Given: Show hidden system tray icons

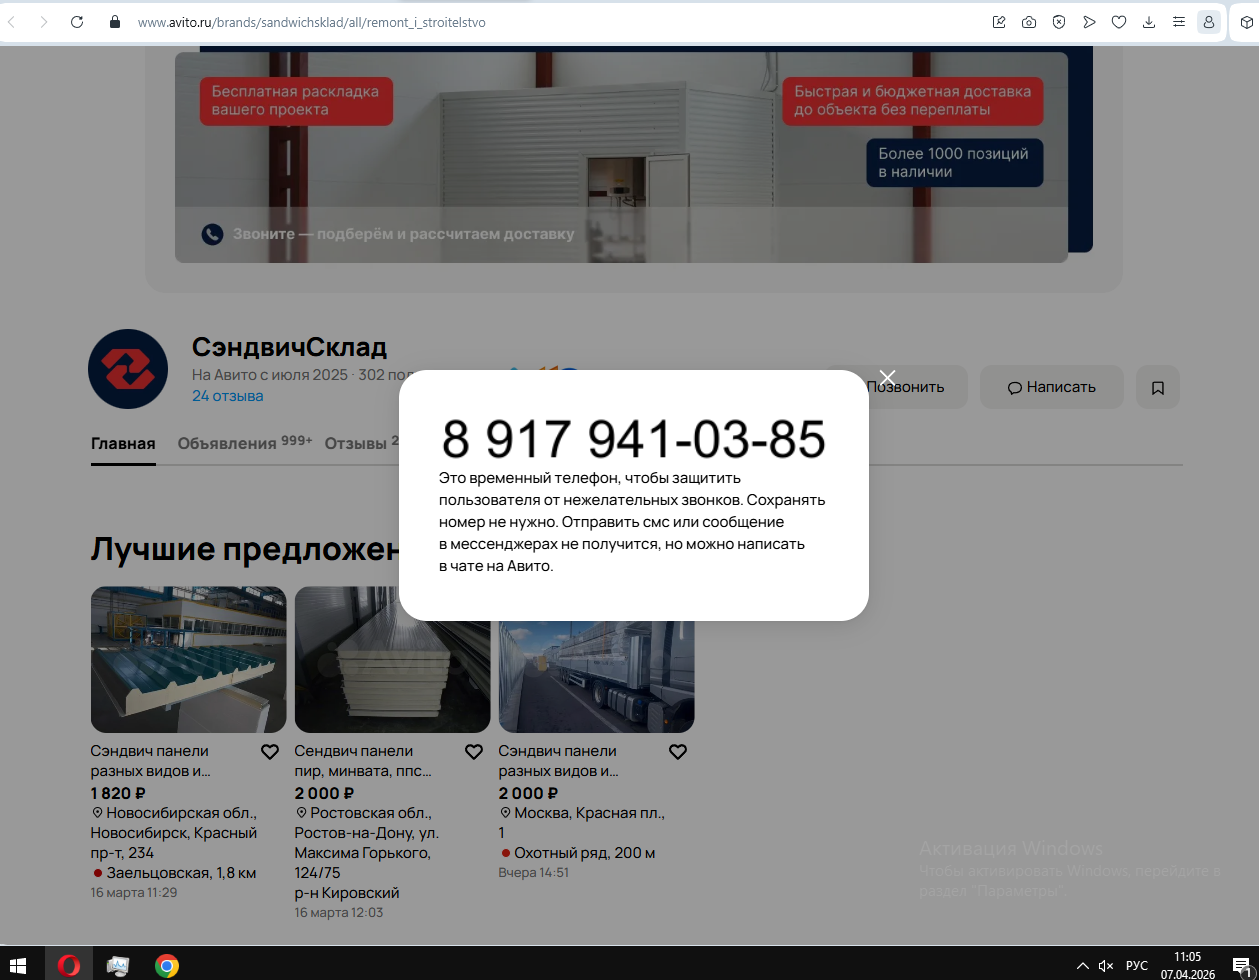Looking at the screenshot, I should [1083, 966].
